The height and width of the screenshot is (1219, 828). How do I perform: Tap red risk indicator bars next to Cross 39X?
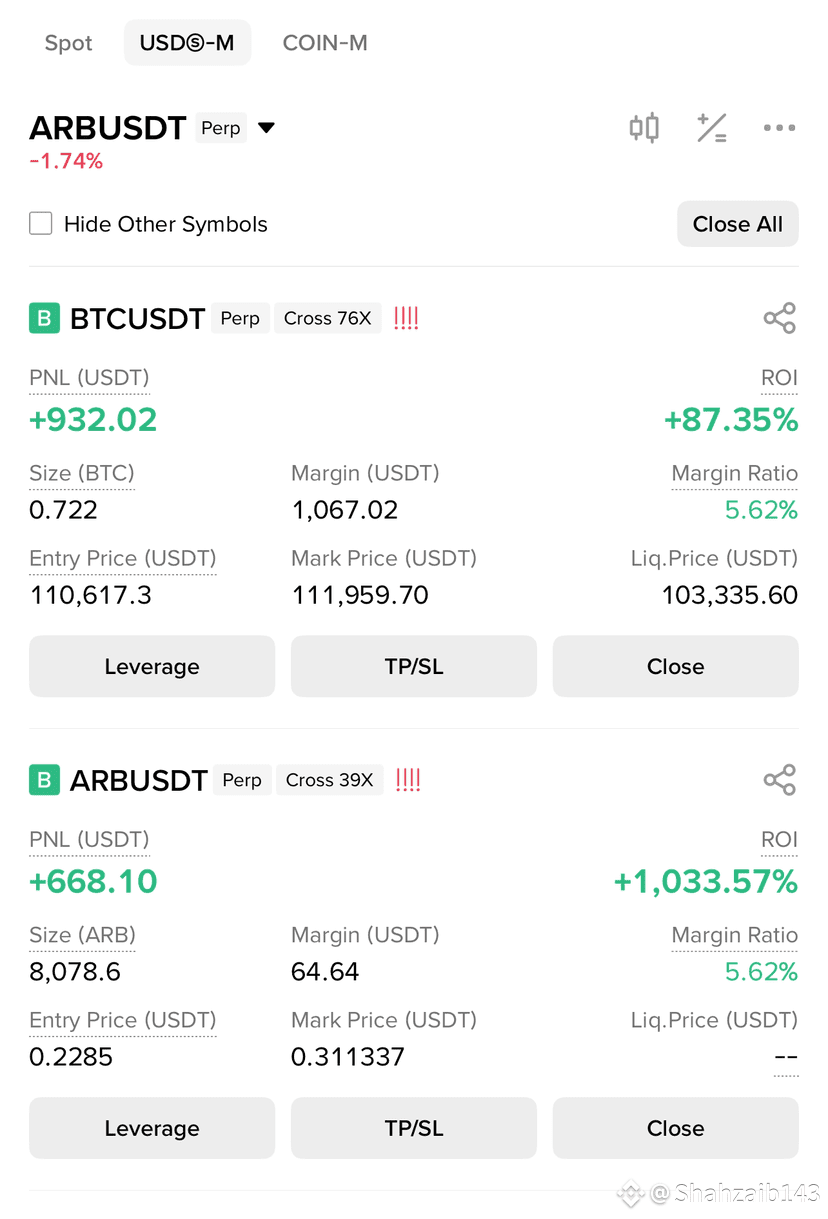408,780
